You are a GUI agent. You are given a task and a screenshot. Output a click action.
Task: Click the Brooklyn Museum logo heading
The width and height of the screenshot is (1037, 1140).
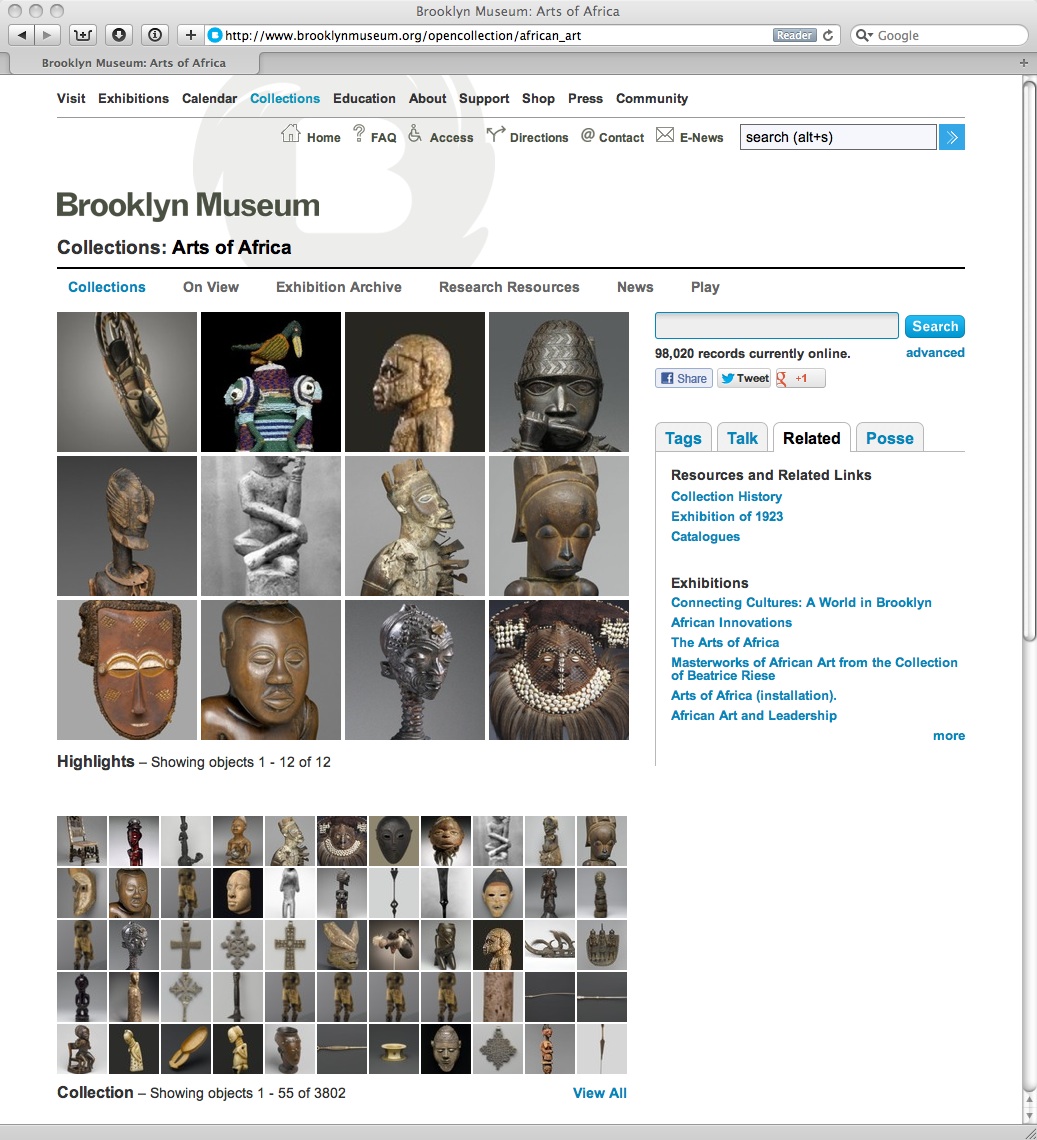[x=188, y=205]
